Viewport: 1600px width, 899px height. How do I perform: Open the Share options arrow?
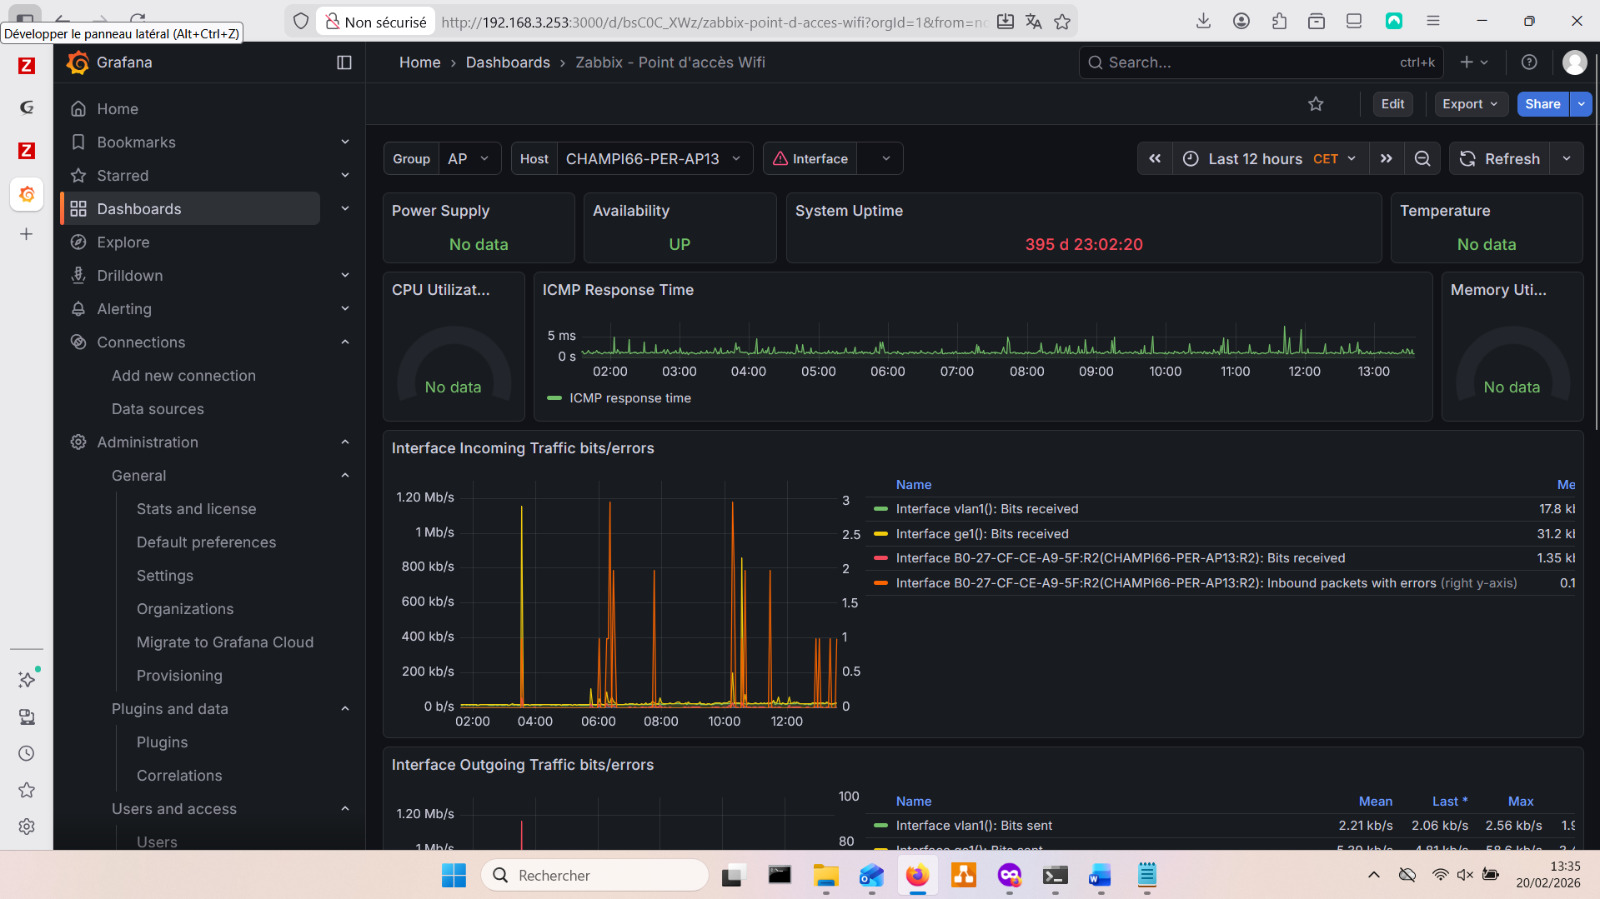point(1581,104)
